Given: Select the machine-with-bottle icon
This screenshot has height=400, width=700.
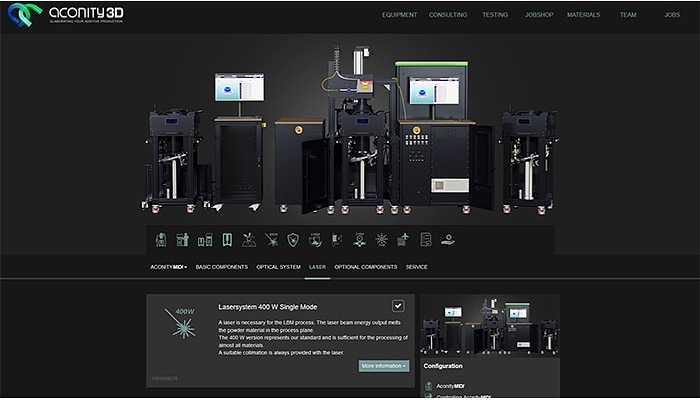Looking at the screenshot, I should (183, 240).
